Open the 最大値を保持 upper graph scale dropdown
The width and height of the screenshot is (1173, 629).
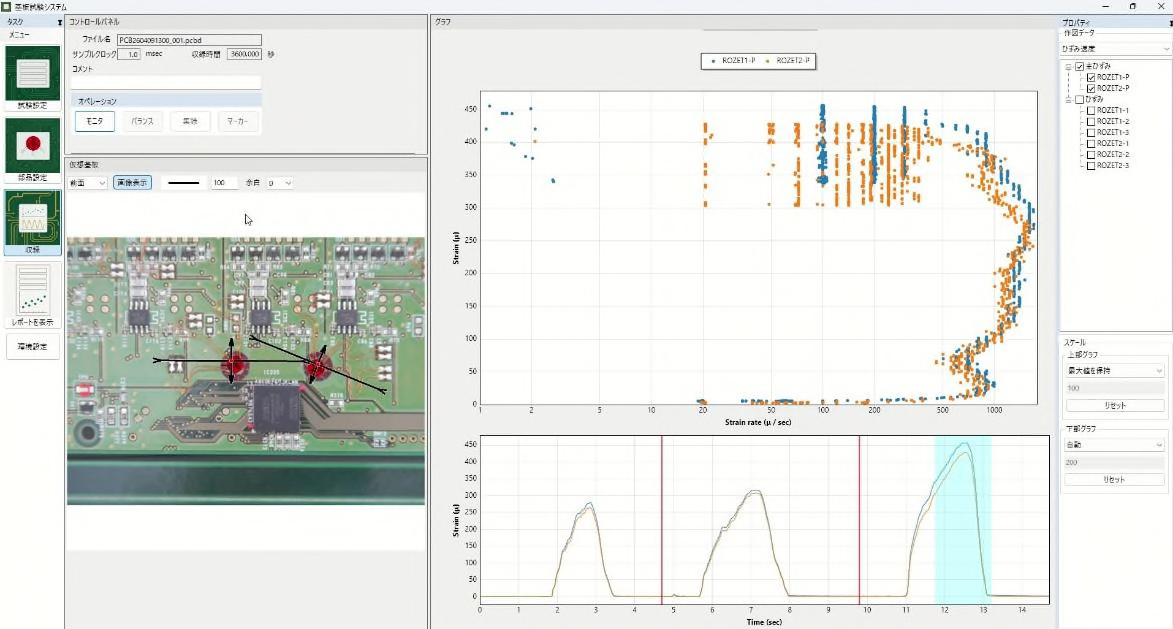pos(1115,370)
